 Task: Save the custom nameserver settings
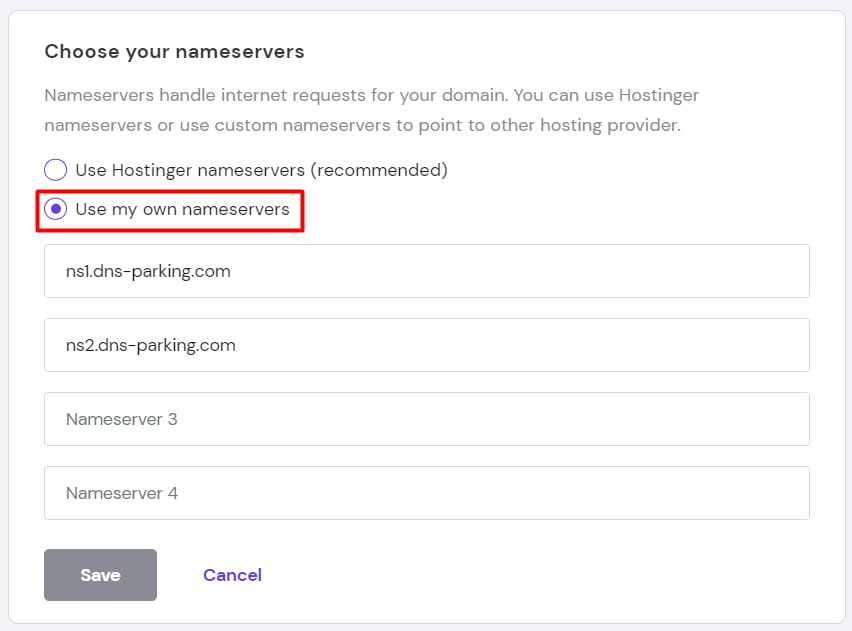100,575
